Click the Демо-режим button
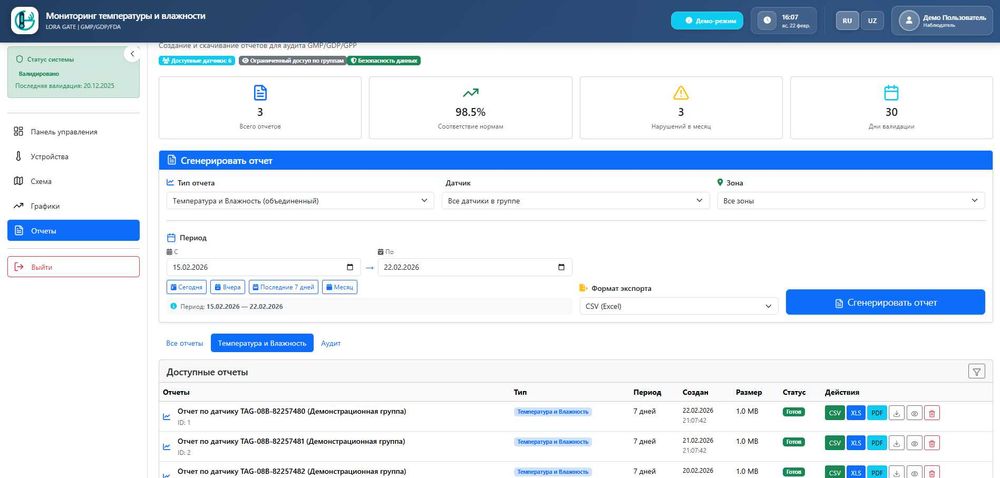 pos(707,20)
